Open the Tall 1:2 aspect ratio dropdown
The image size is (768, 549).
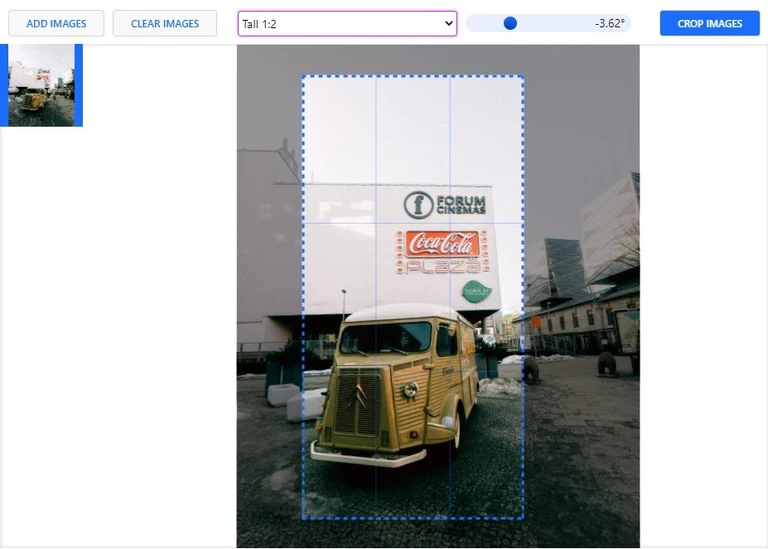(347, 24)
